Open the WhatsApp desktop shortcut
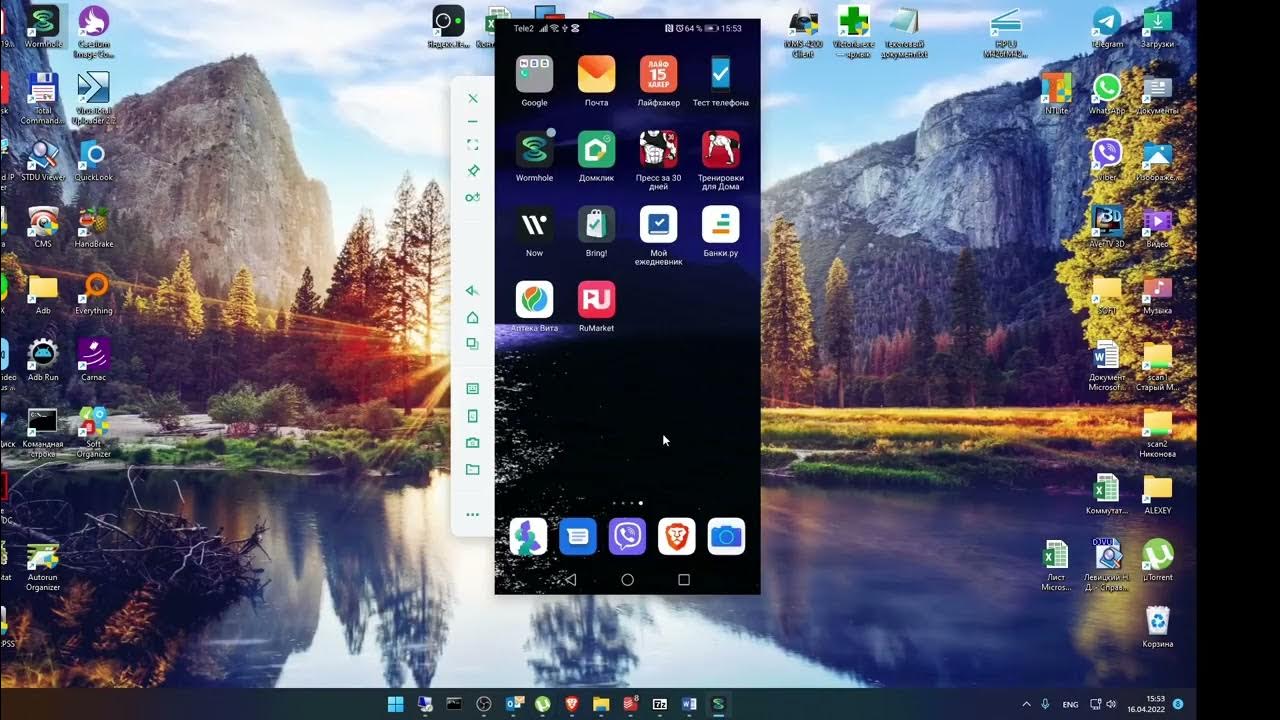 [x=1107, y=94]
